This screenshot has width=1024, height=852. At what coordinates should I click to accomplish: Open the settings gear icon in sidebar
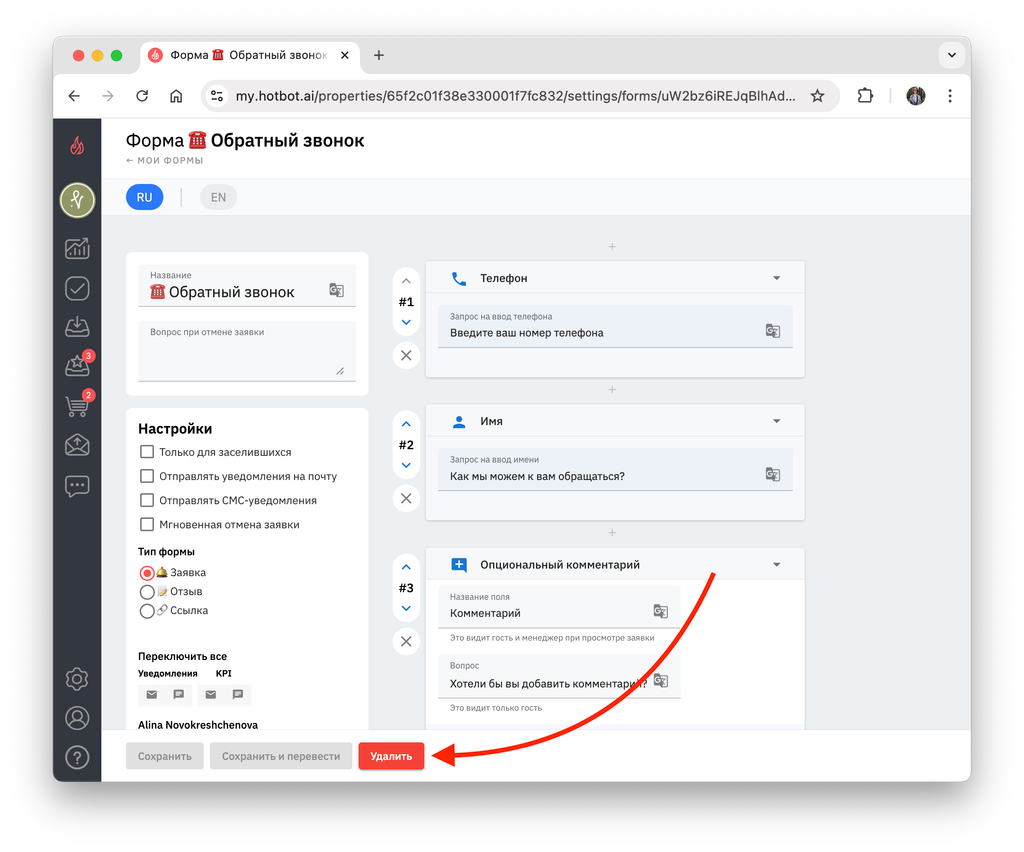point(77,679)
